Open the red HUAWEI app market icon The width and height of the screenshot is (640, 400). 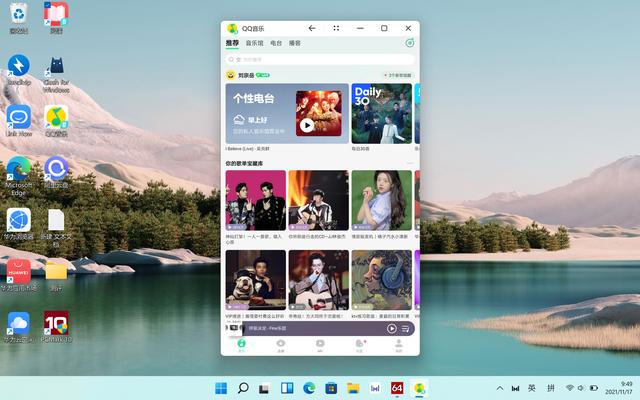[18, 276]
